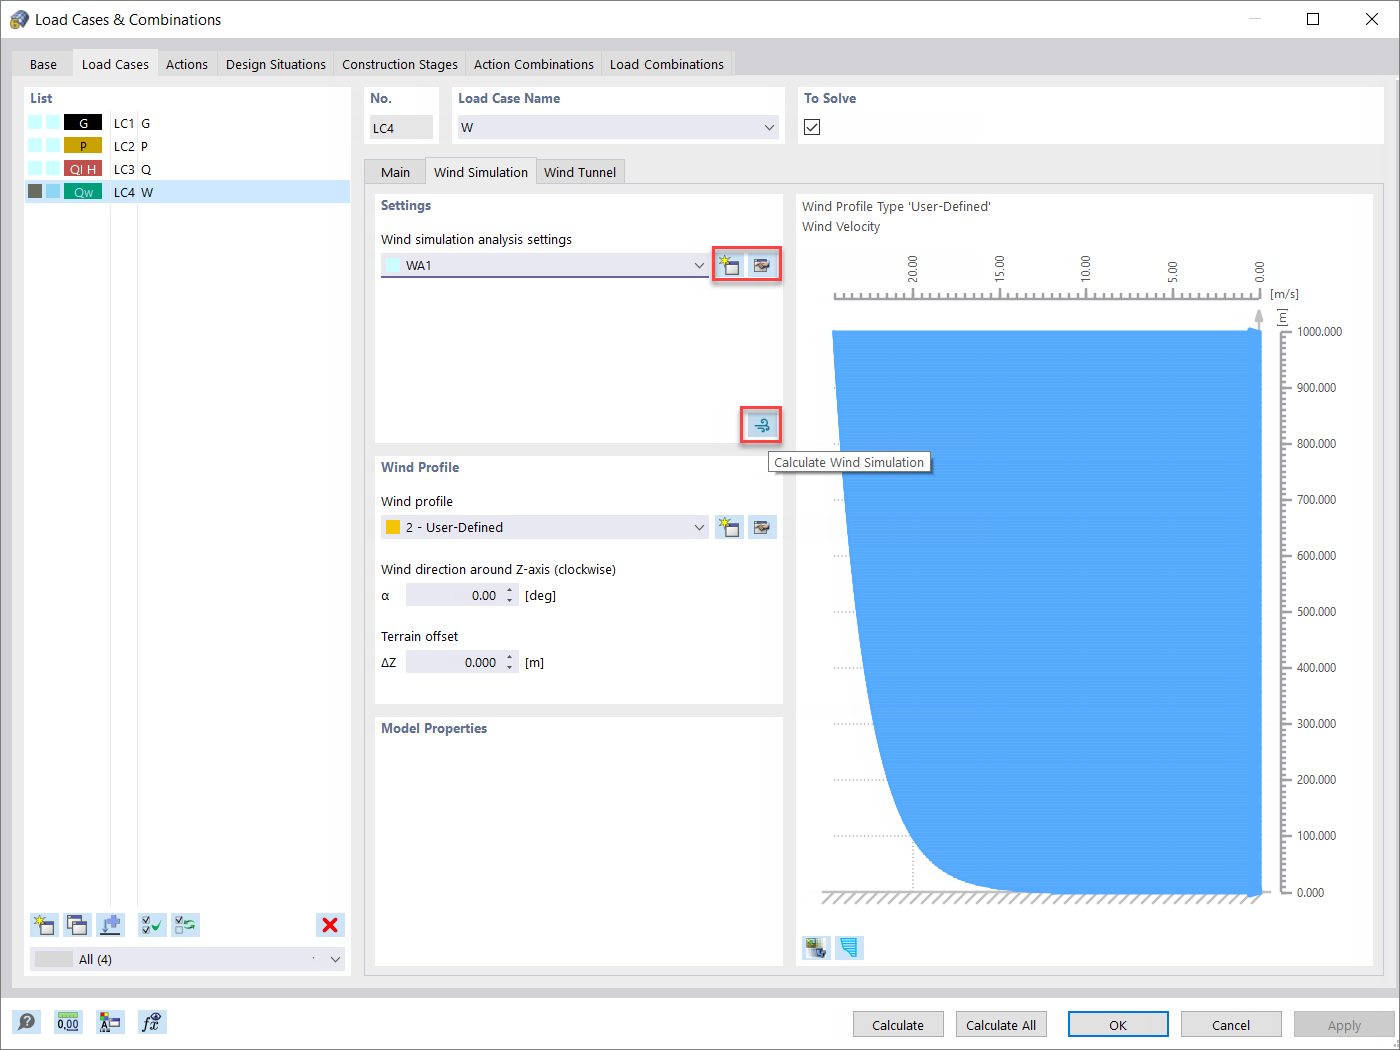
Task: Select load case LC2 P
Action: coord(160,145)
